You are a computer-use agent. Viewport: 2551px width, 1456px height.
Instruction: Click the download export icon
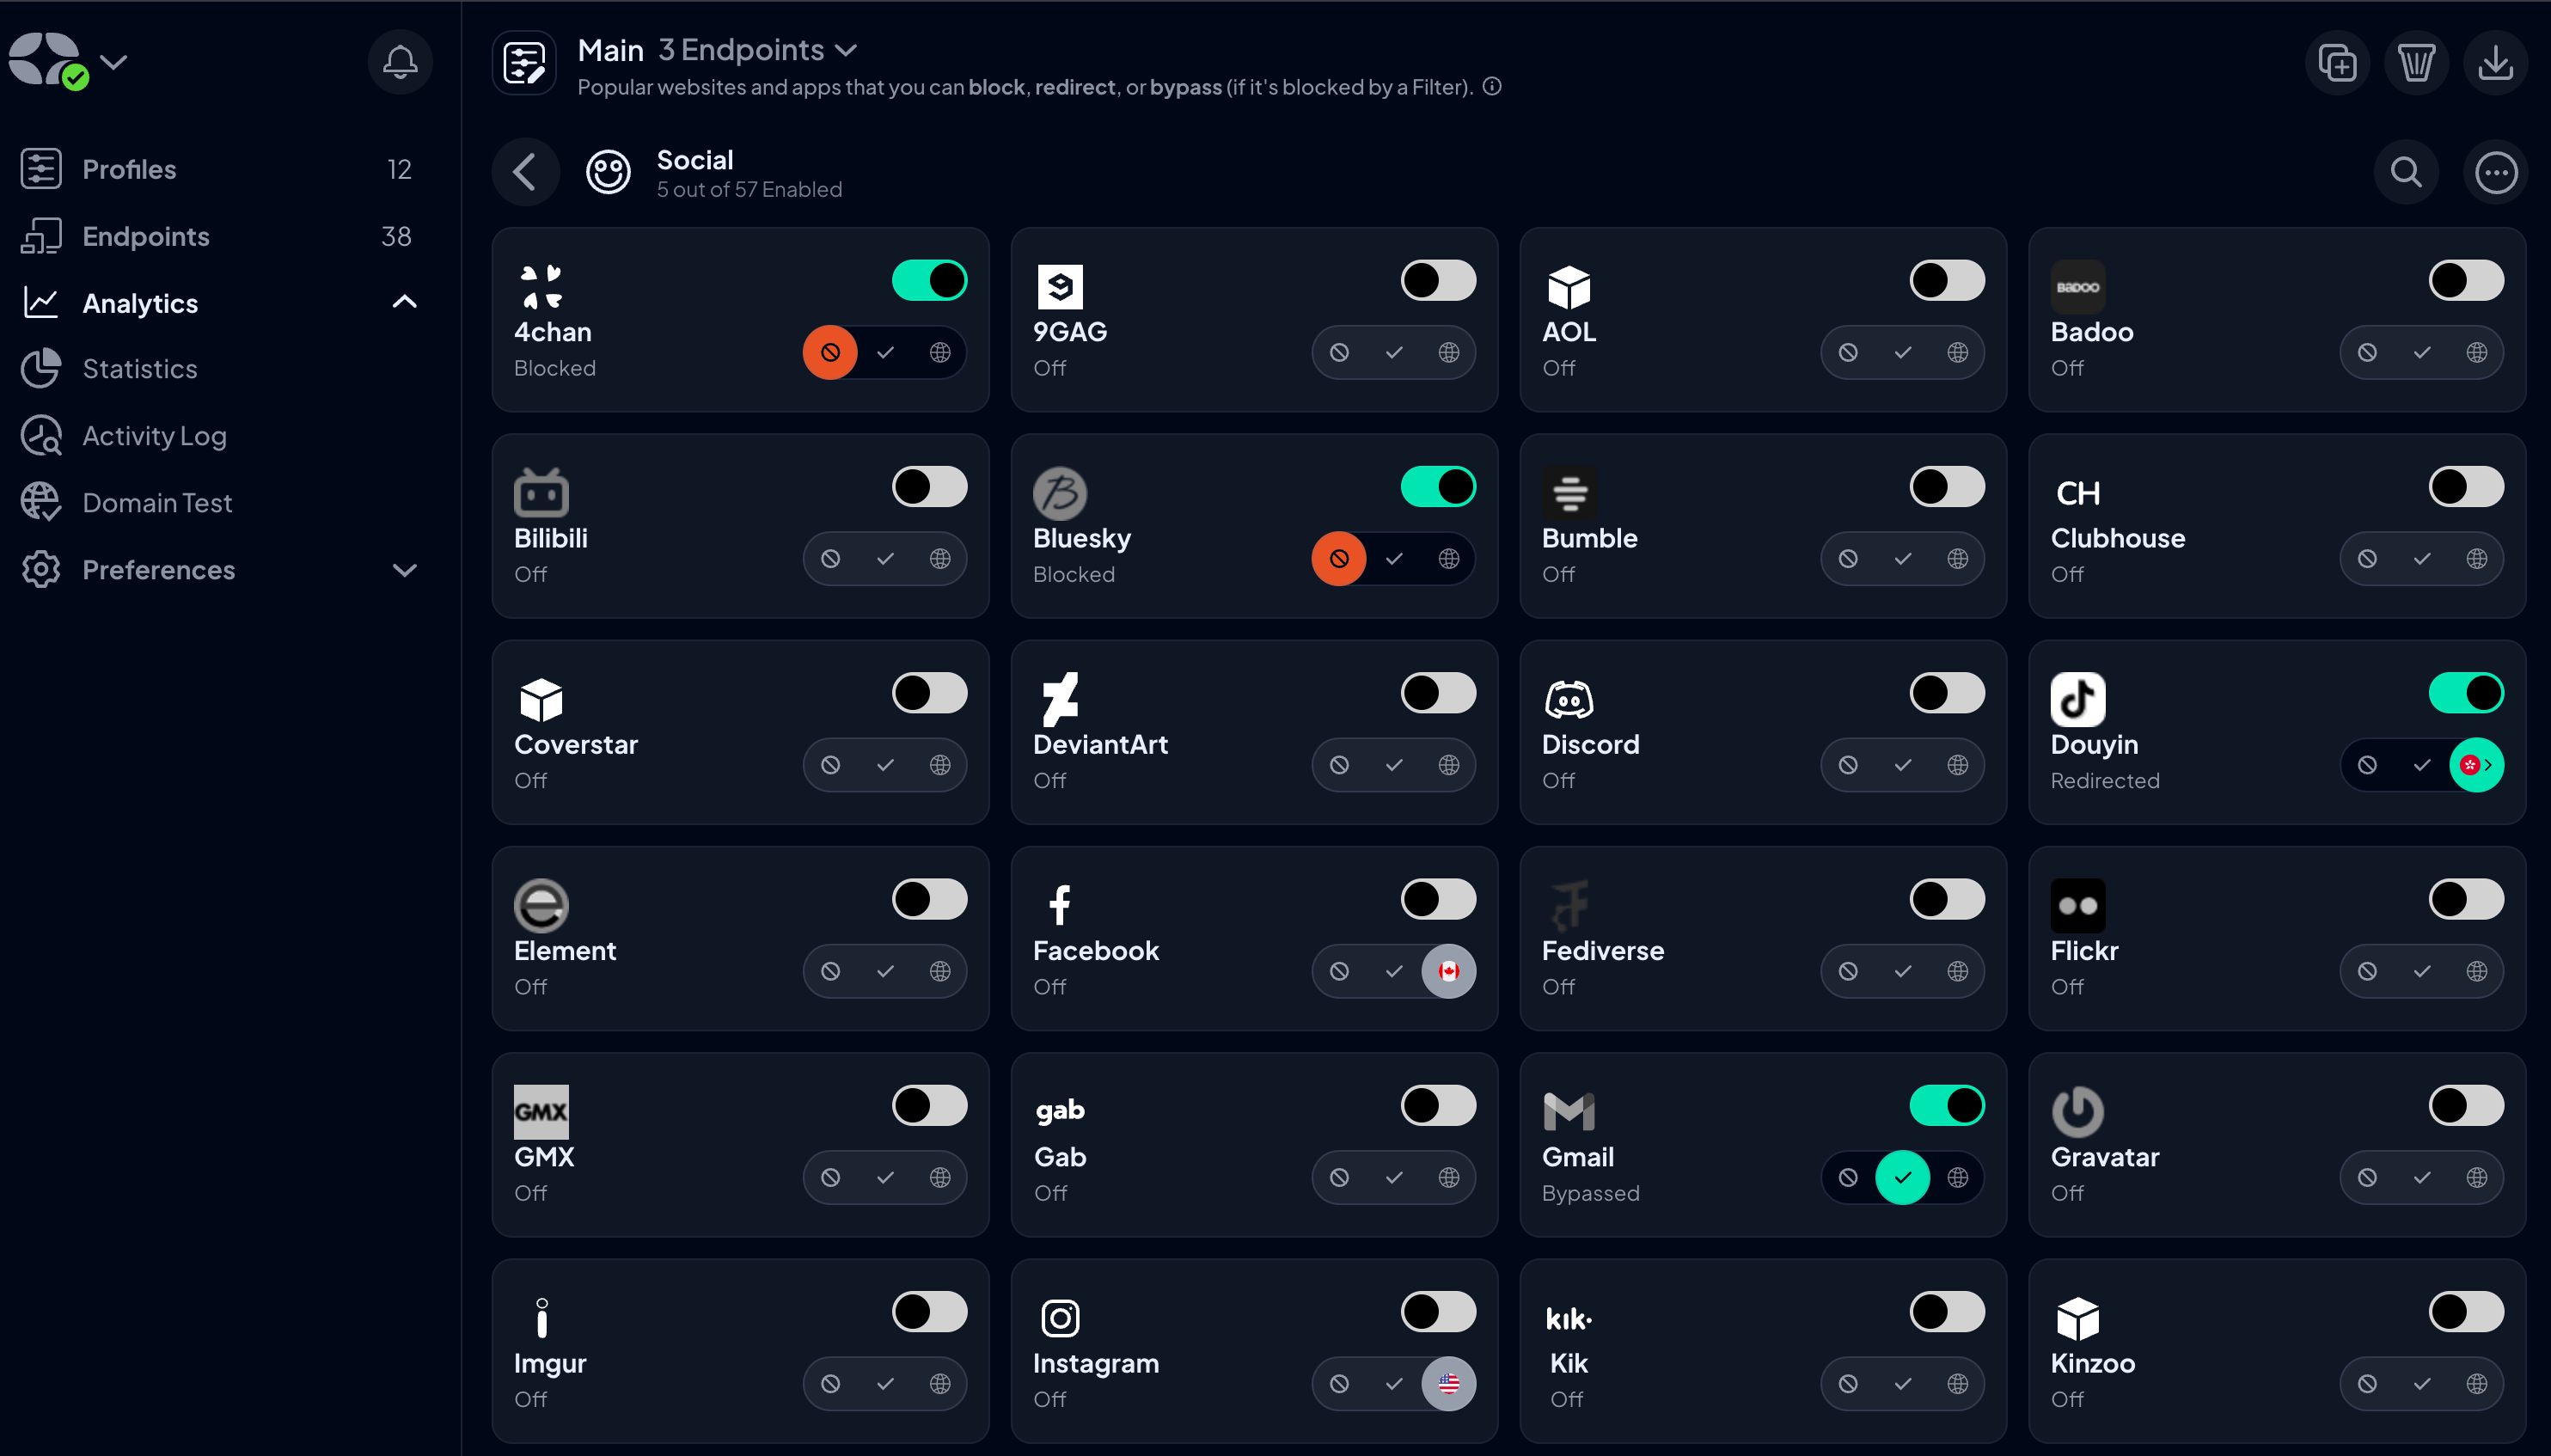tap(2495, 63)
